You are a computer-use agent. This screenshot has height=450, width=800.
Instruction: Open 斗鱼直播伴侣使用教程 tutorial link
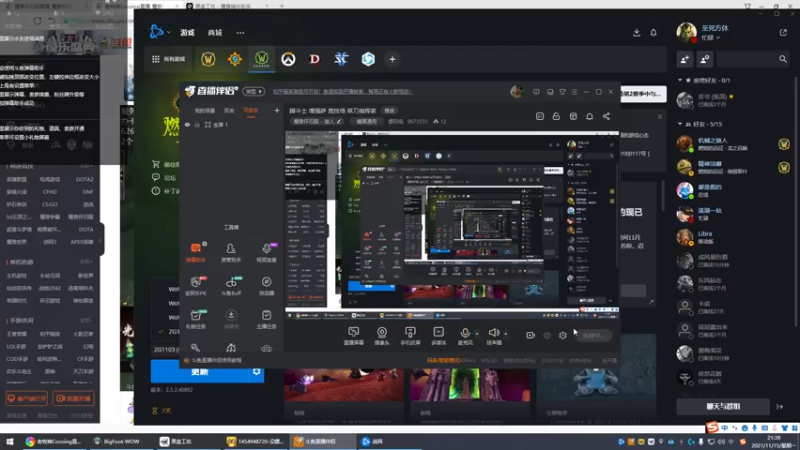coord(216,360)
